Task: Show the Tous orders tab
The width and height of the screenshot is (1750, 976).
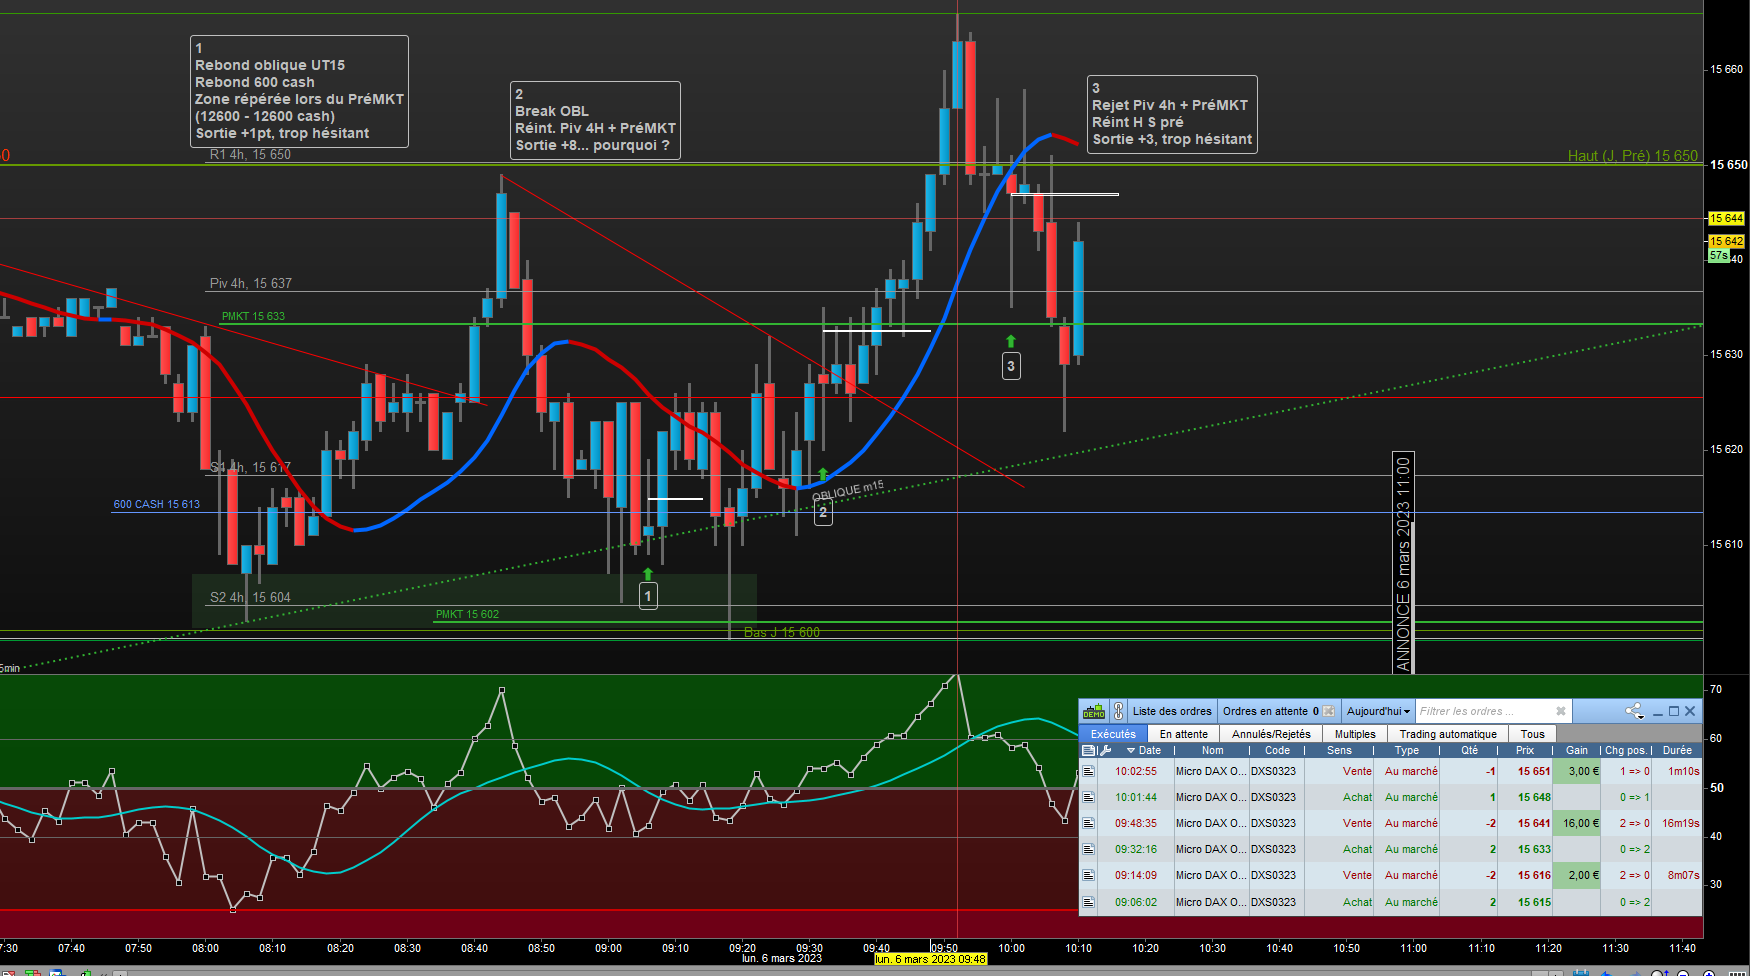Action: 1533,734
